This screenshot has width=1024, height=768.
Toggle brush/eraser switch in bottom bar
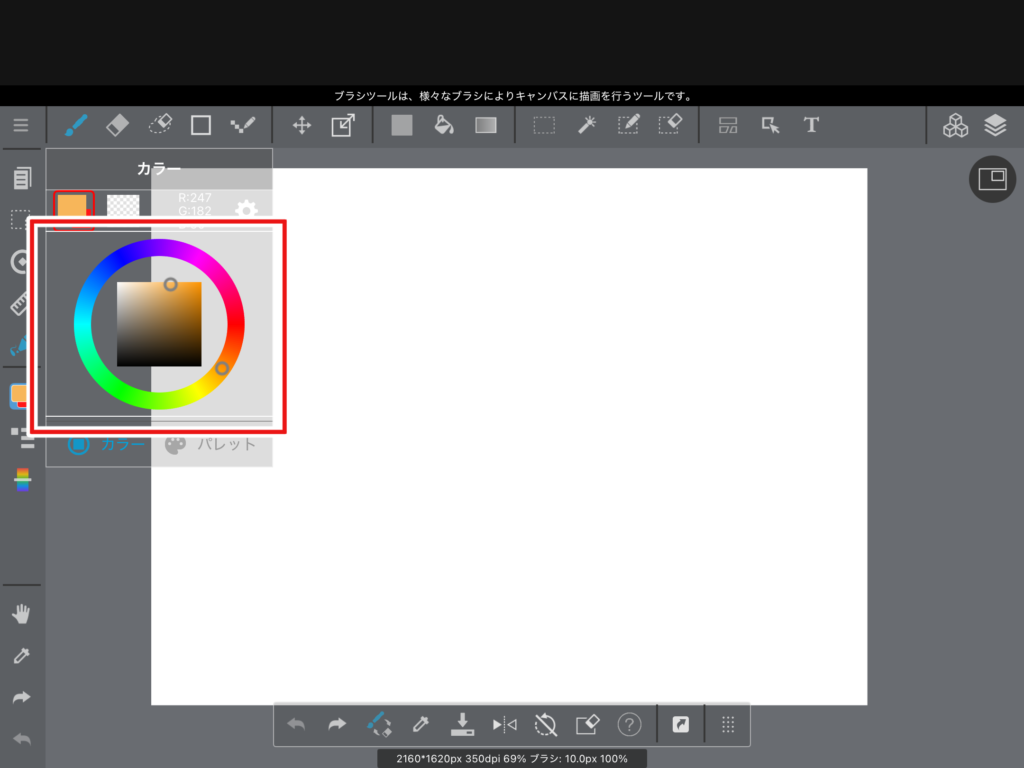pyautogui.click(x=378, y=724)
